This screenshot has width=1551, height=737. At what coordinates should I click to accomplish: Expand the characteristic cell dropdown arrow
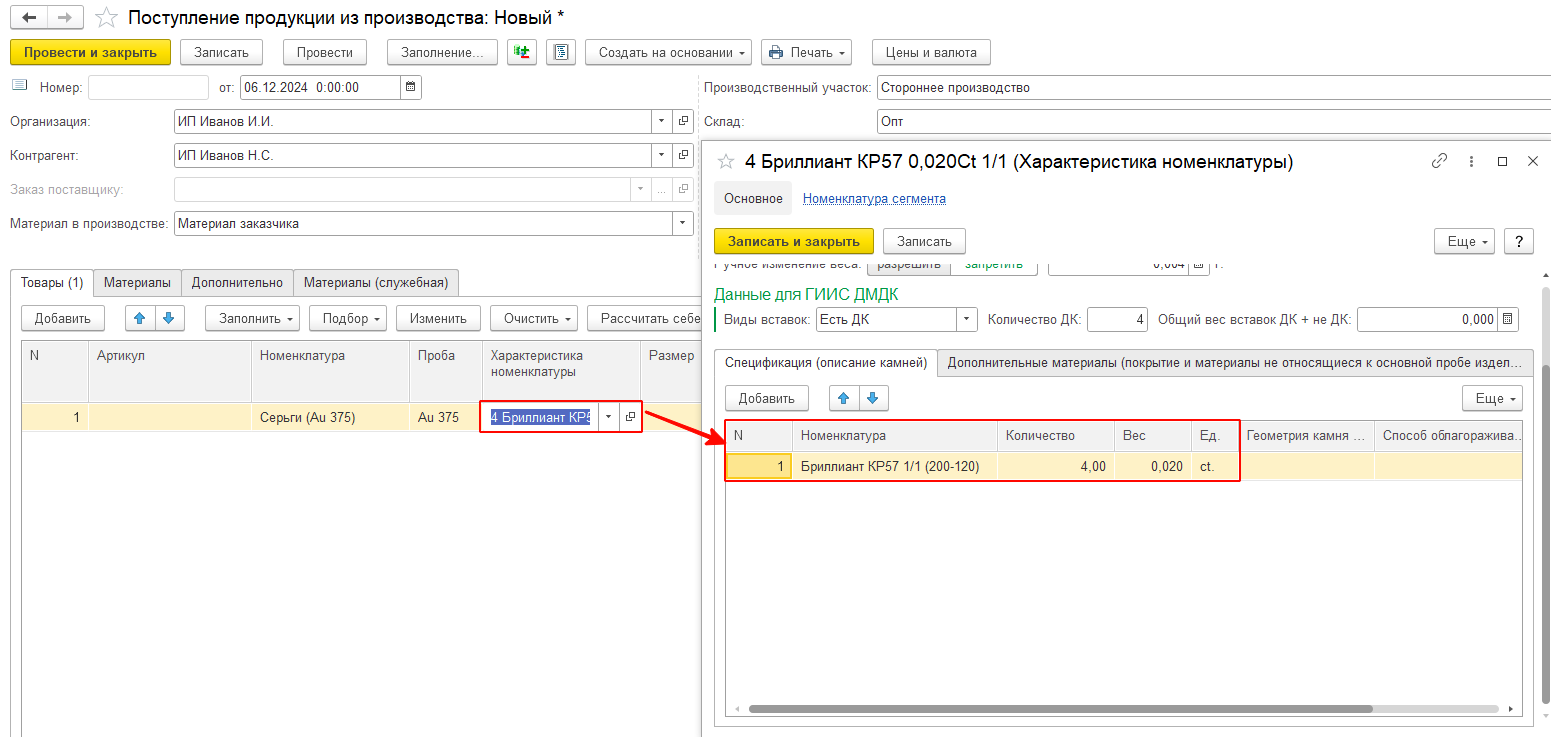609,417
